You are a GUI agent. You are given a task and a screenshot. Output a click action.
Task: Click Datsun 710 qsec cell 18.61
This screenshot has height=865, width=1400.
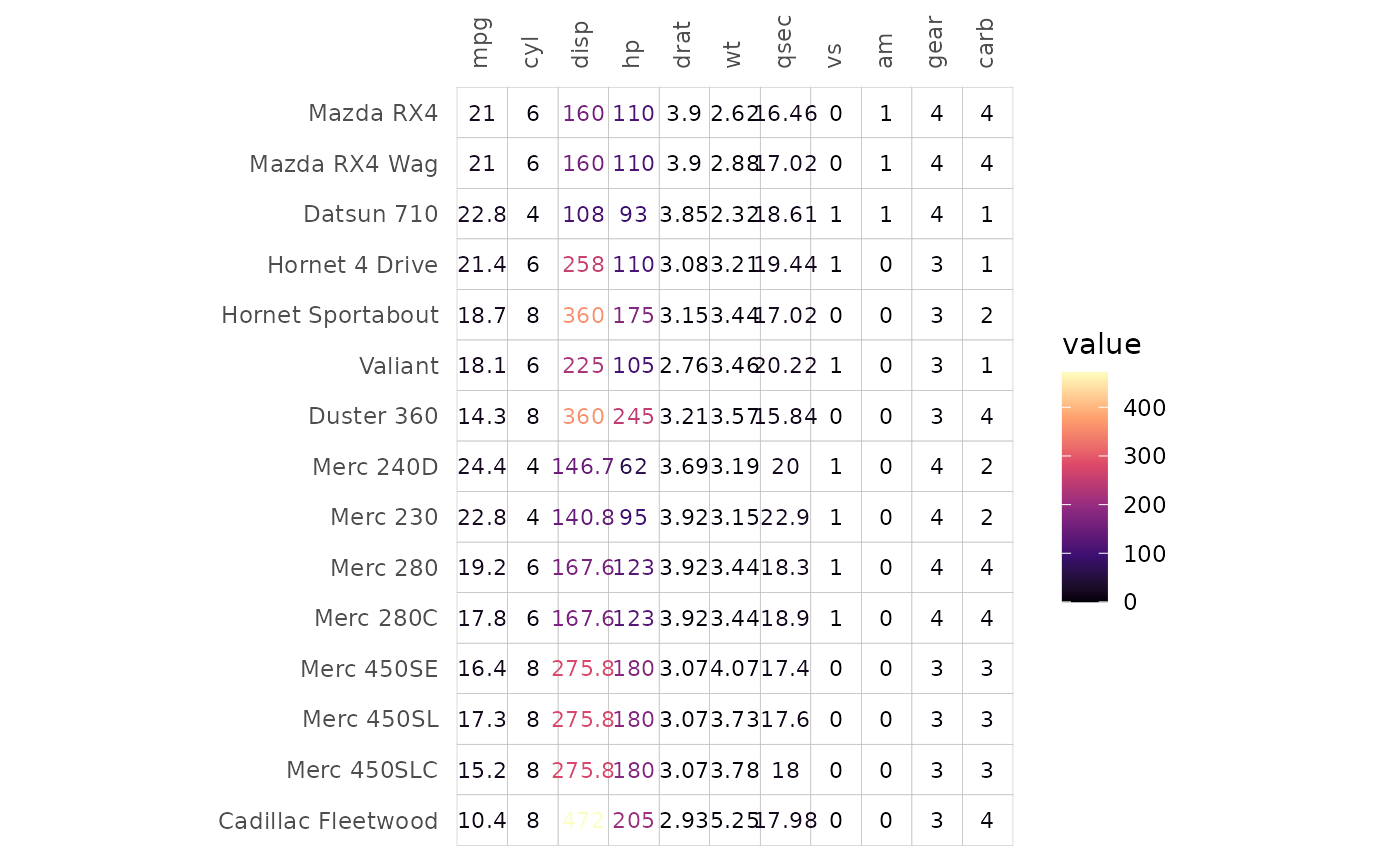click(x=786, y=214)
